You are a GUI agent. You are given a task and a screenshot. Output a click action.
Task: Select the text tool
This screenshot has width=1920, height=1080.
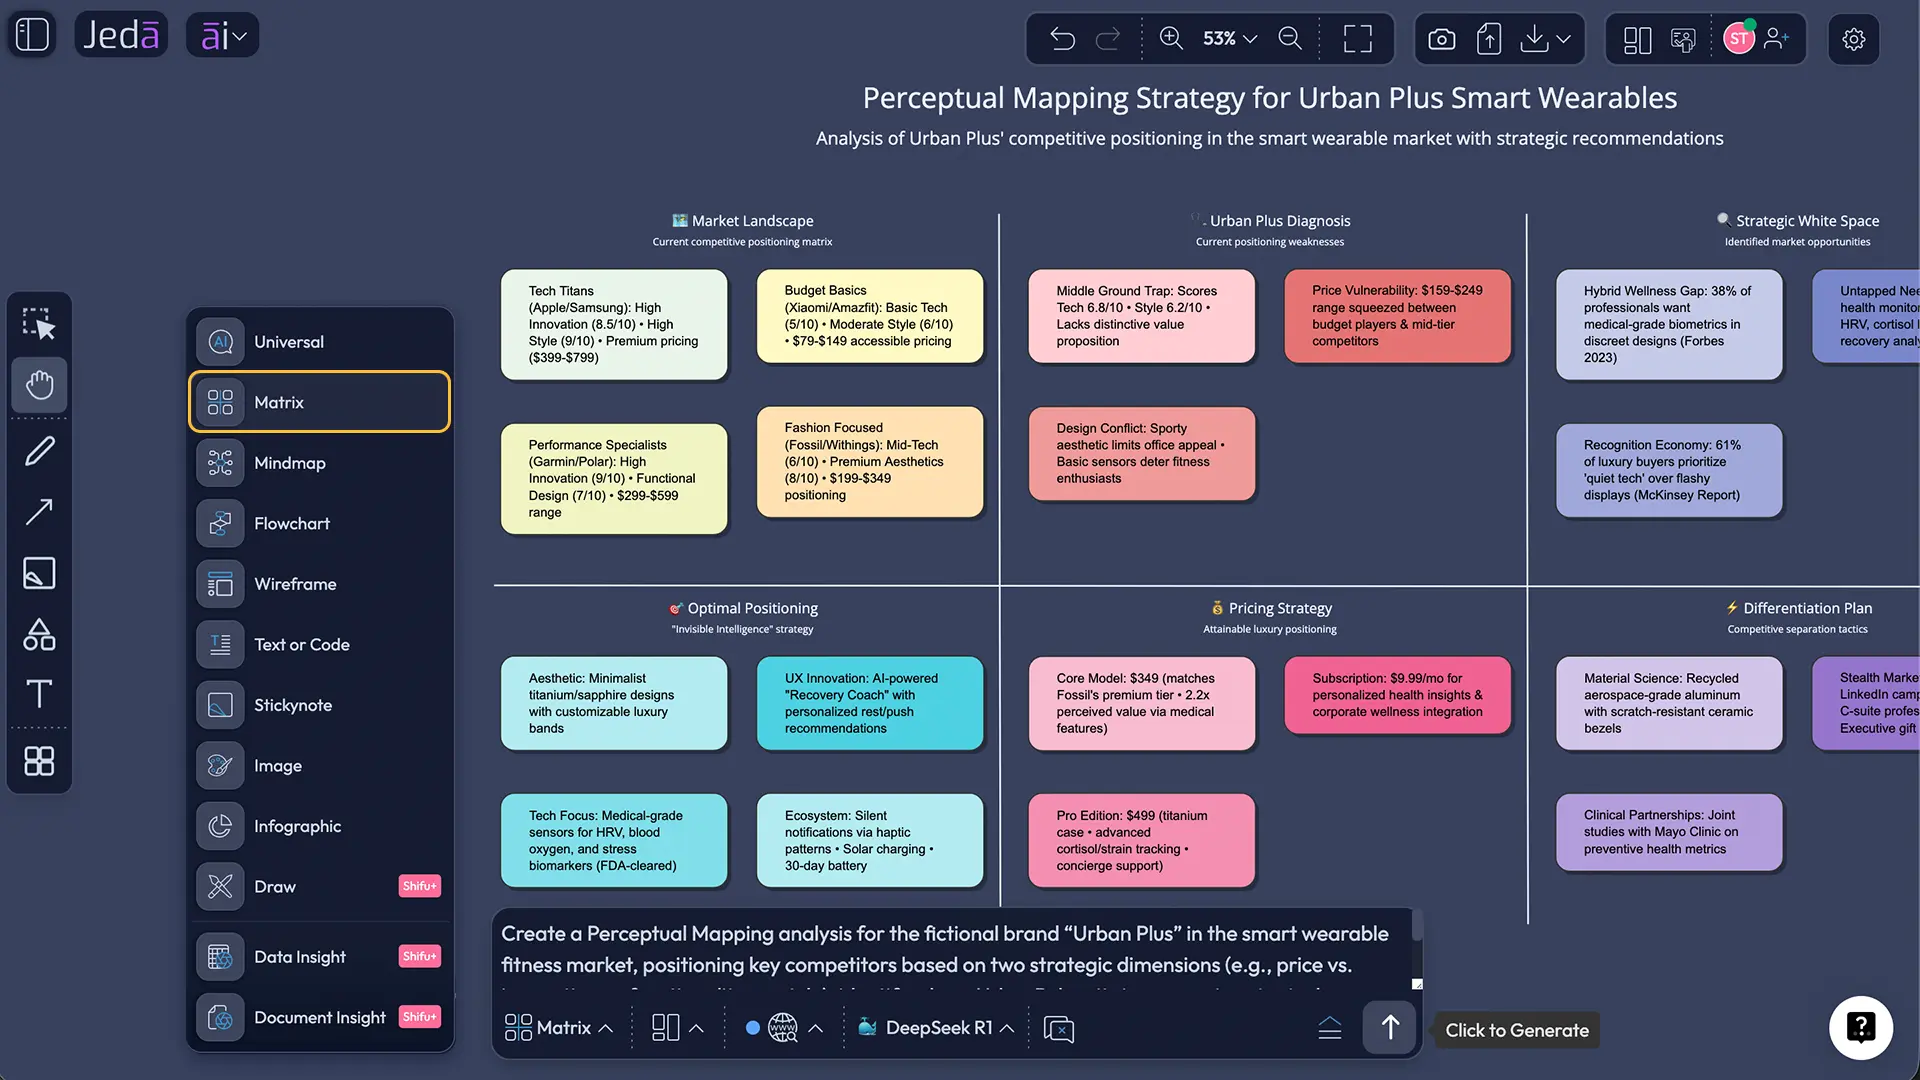[39, 694]
